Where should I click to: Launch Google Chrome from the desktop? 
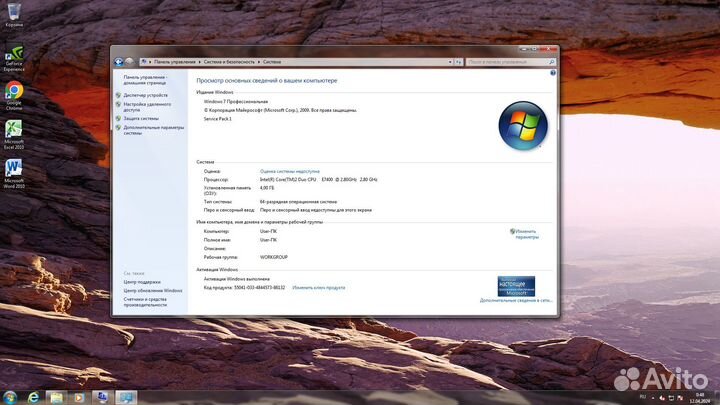[14, 96]
